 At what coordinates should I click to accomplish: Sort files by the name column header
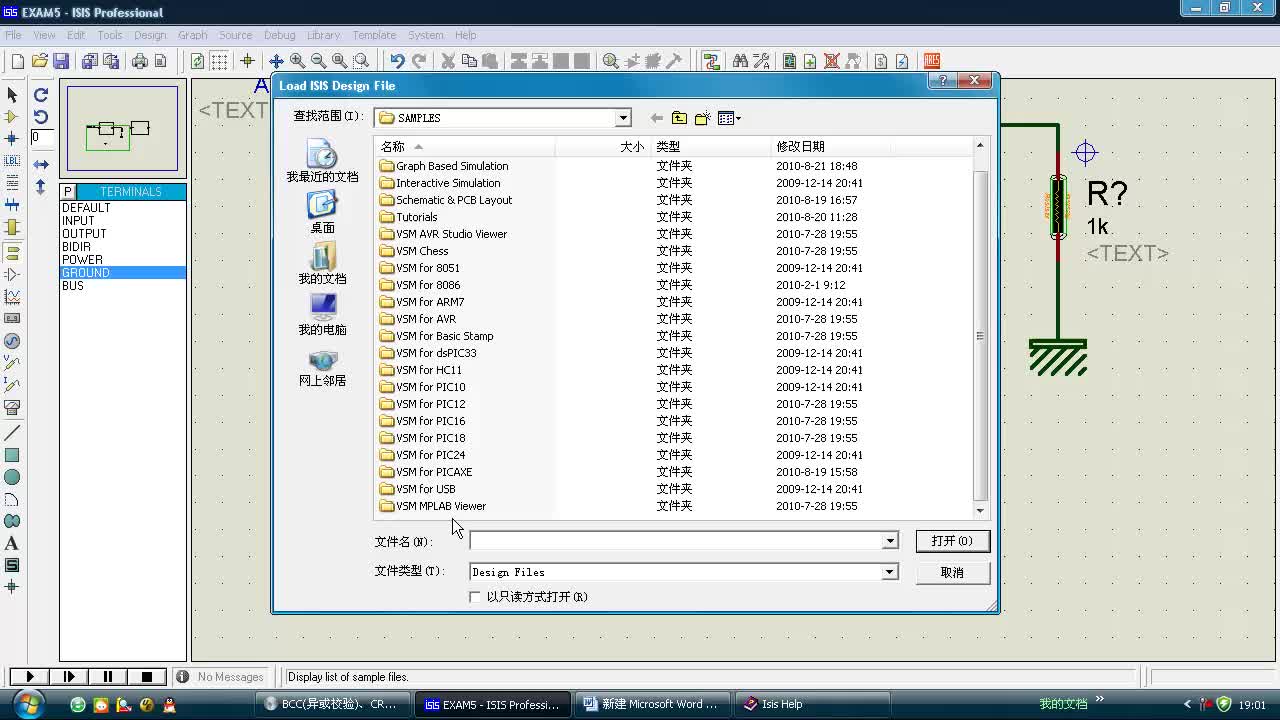click(465, 147)
